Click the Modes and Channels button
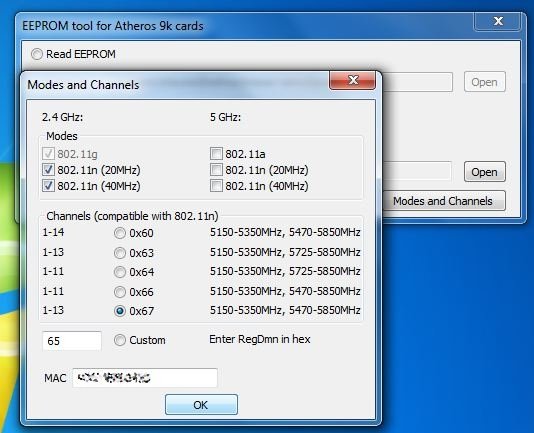Screen dimensions: 534x433 coord(443,201)
